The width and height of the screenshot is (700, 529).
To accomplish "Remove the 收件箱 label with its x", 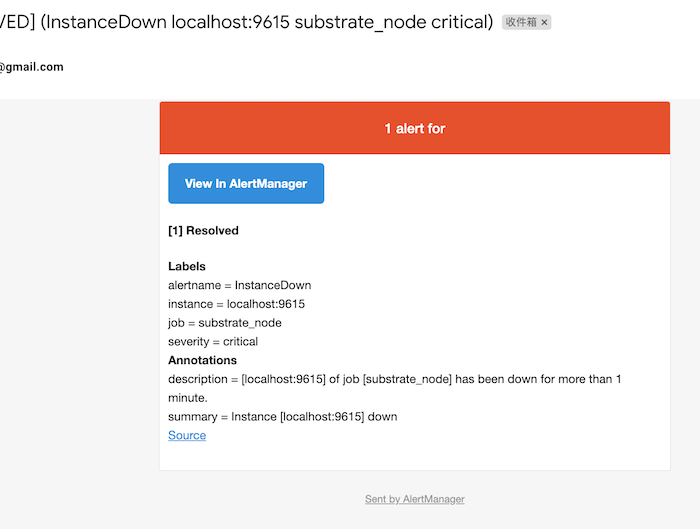I will (544, 23).
